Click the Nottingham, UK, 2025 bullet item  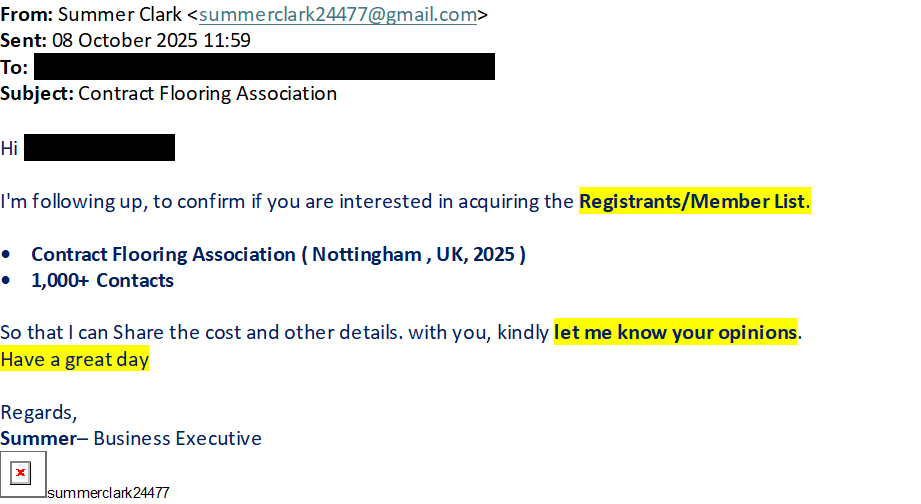(278, 254)
